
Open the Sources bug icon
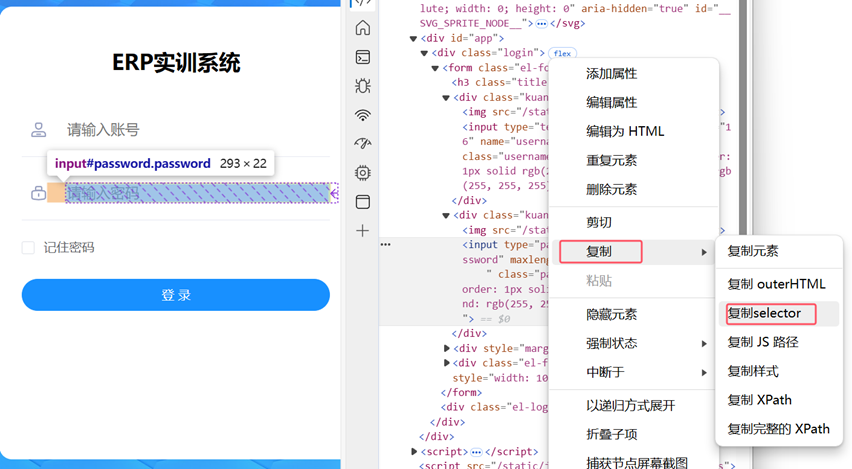(x=363, y=86)
